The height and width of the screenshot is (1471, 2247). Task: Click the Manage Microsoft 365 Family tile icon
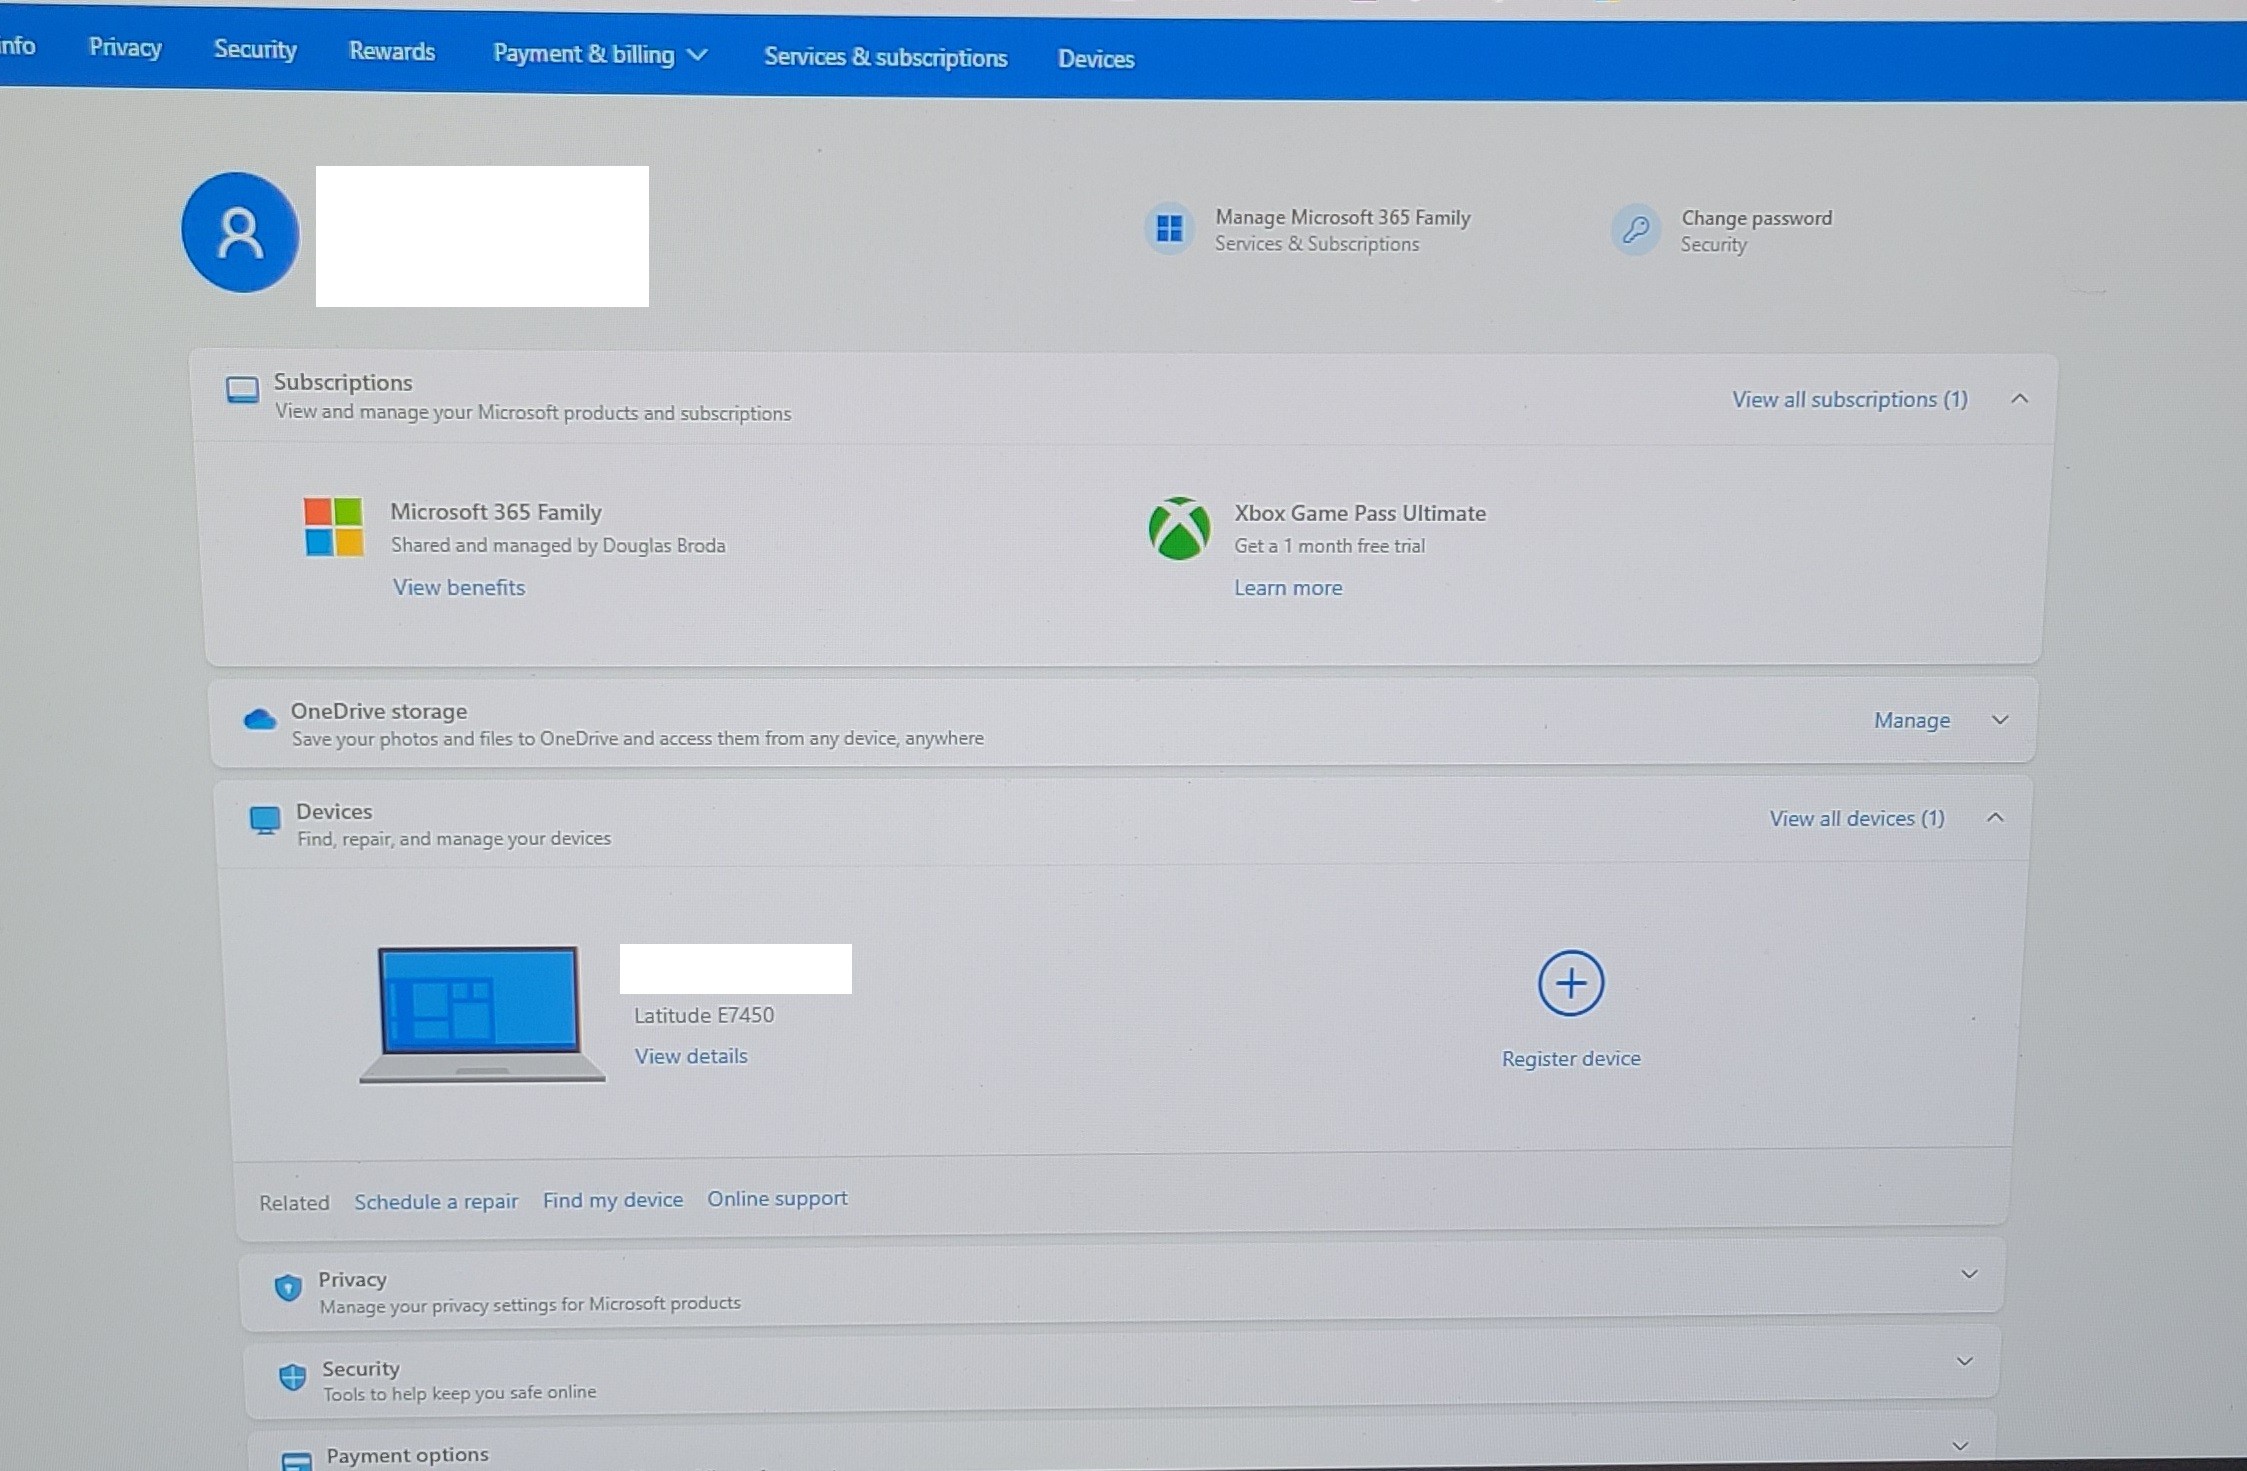[x=1169, y=229]
